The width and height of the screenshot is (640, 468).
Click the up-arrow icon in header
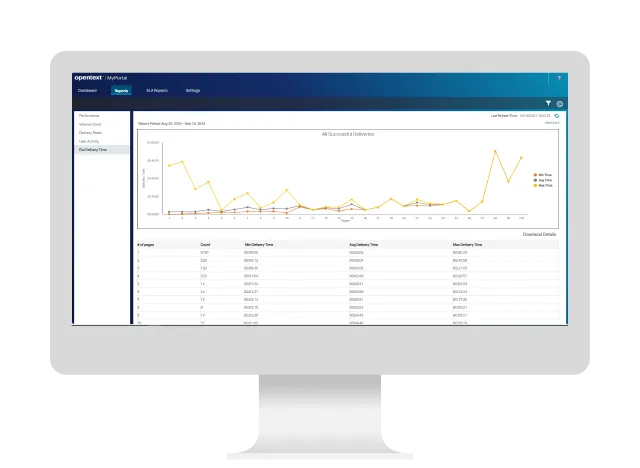click(559, 78)
